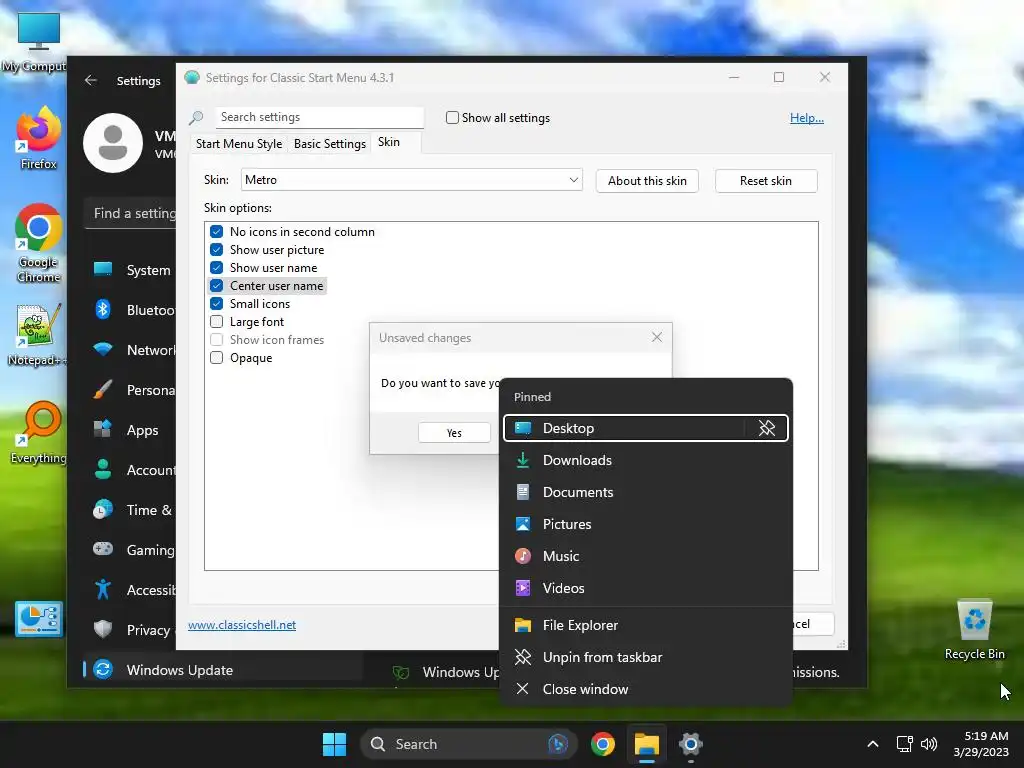Select Pictures in jump list
The width and height of the screenshot is (1024, 768).
(645, 524)
